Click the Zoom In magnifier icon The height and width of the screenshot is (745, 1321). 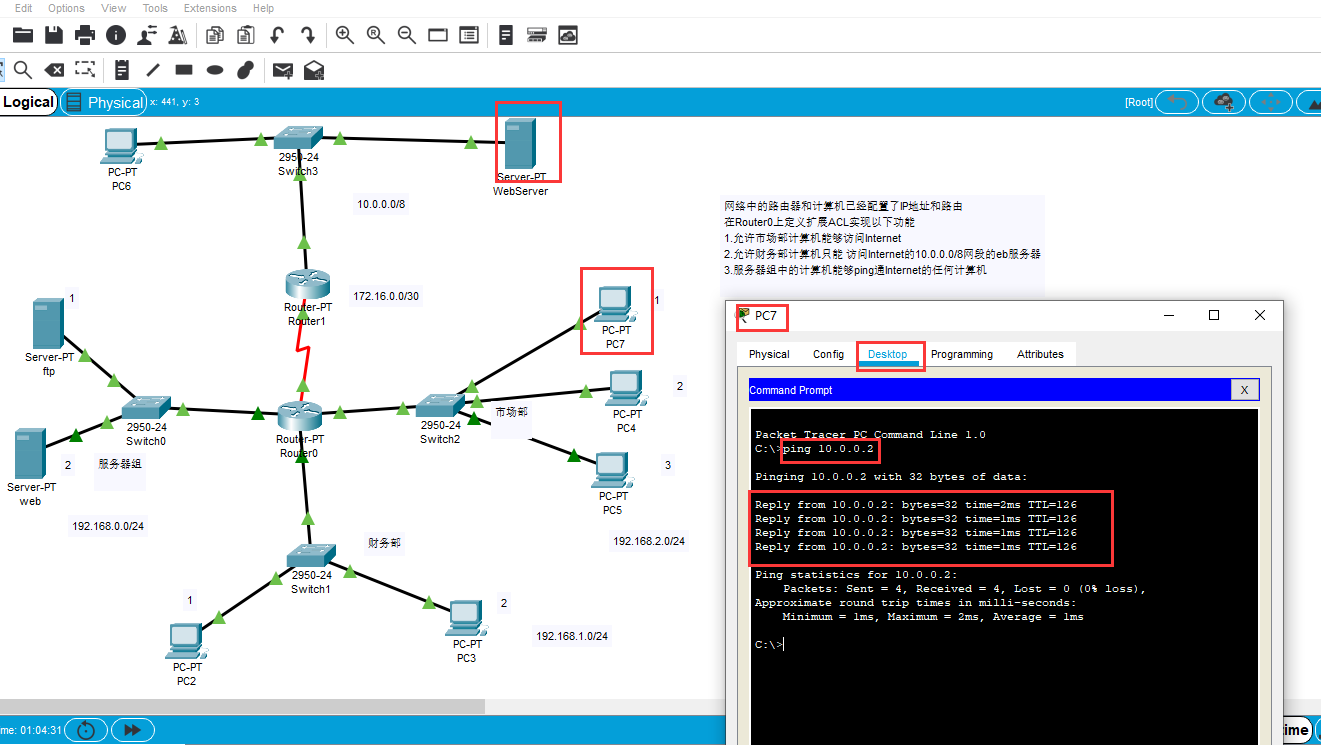tap(345, 36)
